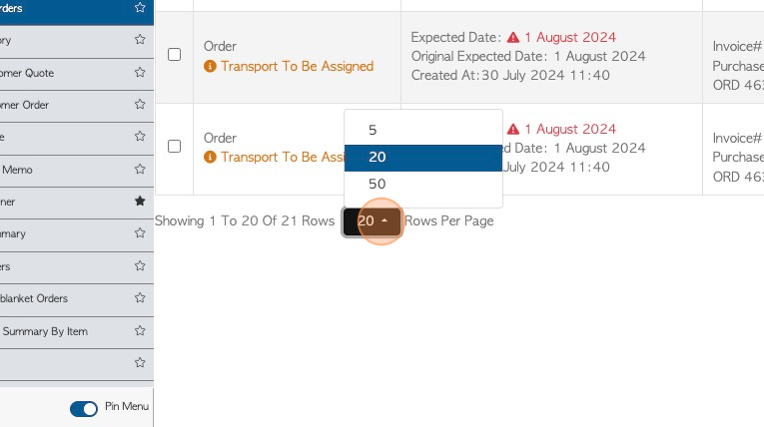Star the Memo sidebar entry
Screen dimensions: 764x427
tap(140, 169)
